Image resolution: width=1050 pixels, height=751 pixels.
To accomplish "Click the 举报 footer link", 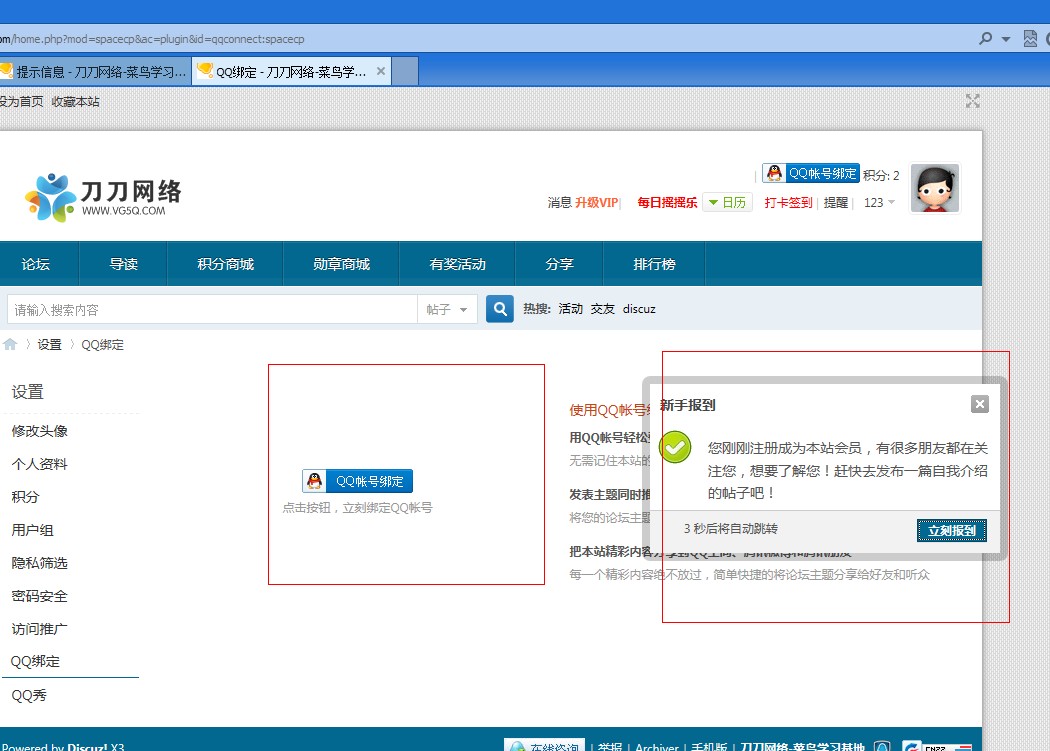I will (609, 746).
